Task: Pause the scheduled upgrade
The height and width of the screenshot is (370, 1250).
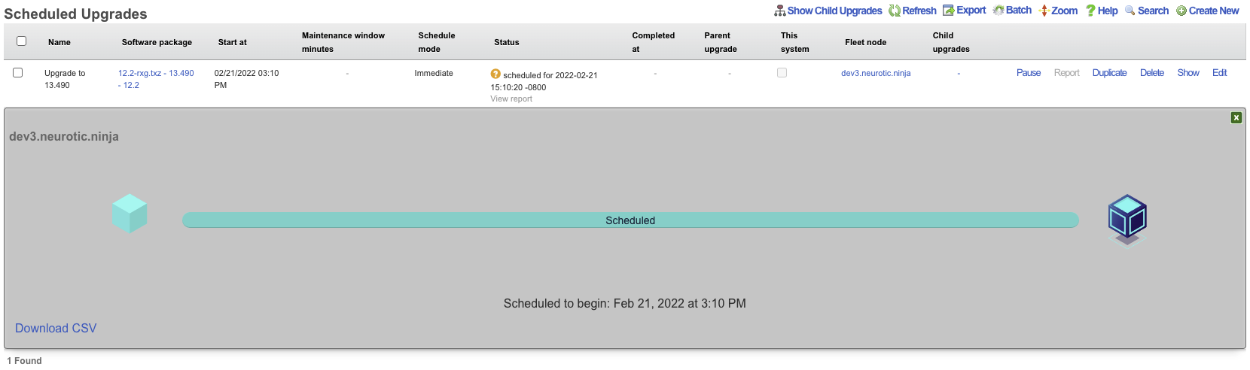Action: point(1029,73)
